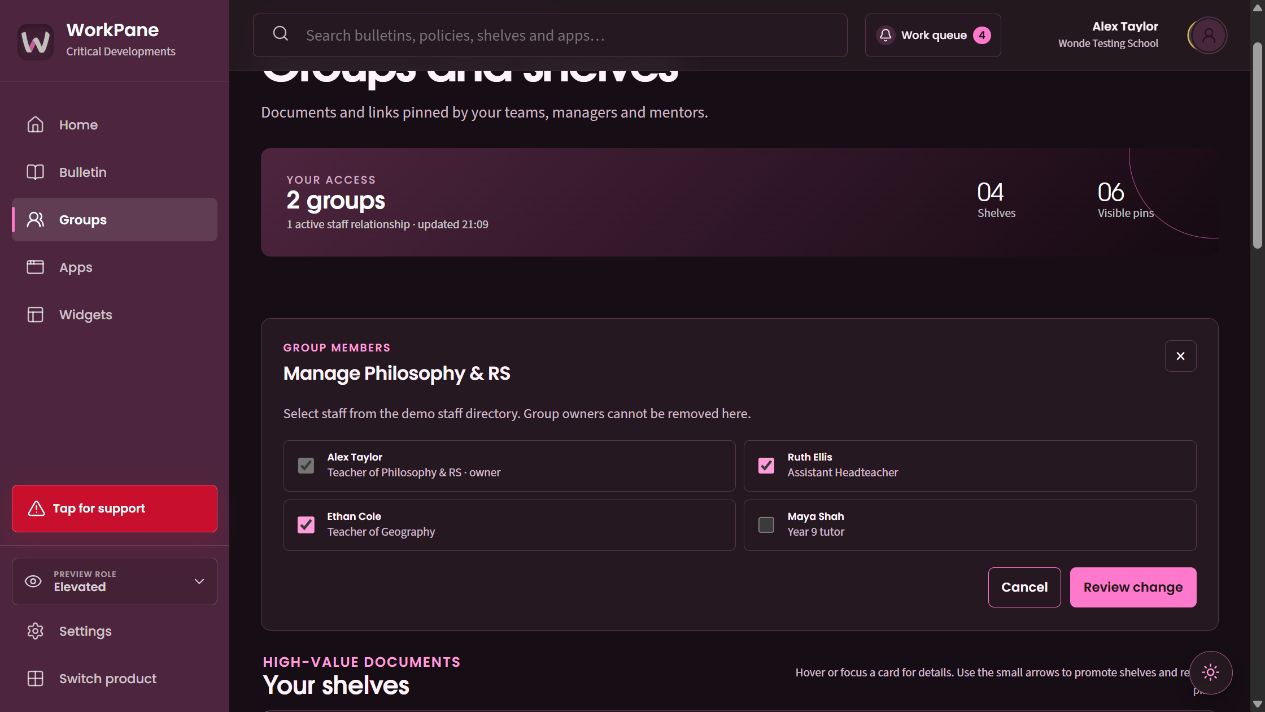Click Maya Shah Year 9 tutor row
Screen dimensions: 1265x712
tap(970, 524)
